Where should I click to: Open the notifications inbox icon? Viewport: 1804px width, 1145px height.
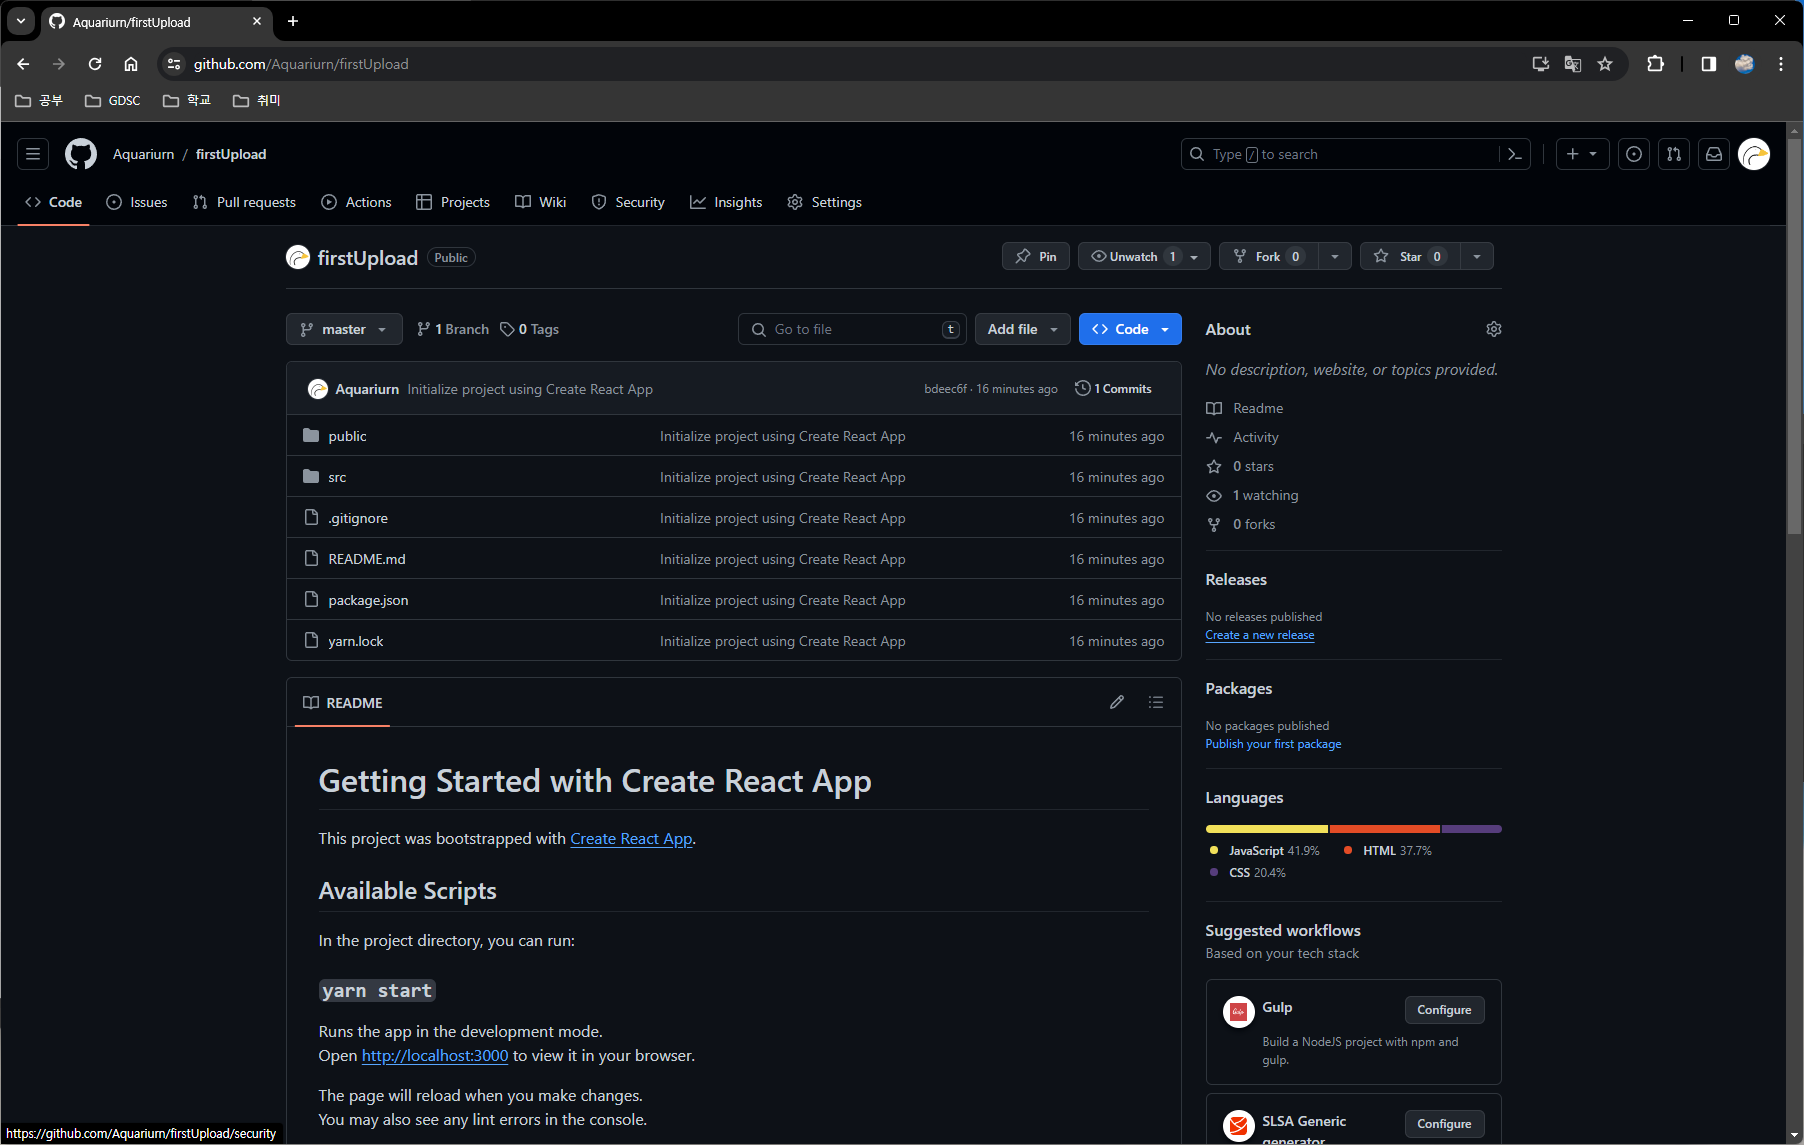[x=1714, y=154]
